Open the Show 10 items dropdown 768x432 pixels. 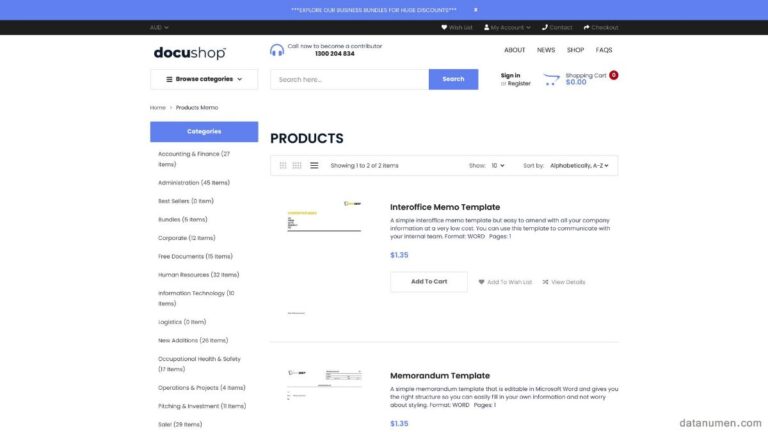[x=498, y=166]
